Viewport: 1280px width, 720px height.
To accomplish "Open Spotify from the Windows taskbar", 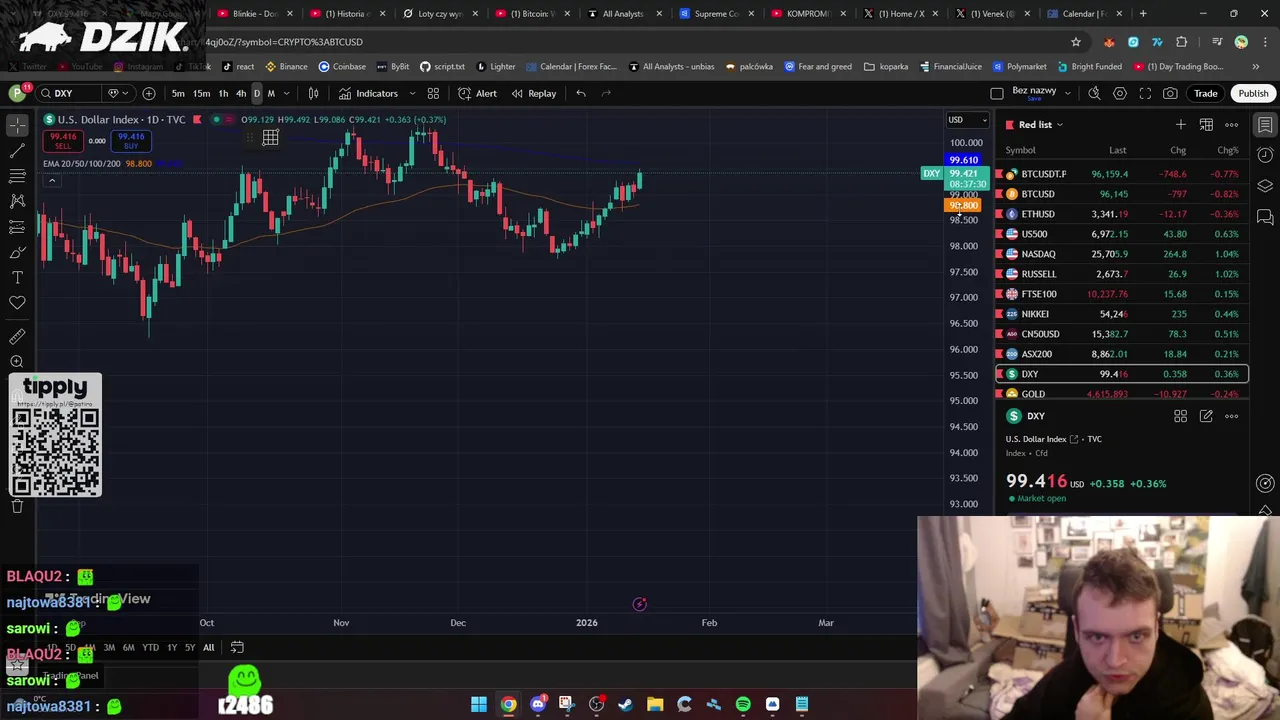I will click(x=743, y=704).
